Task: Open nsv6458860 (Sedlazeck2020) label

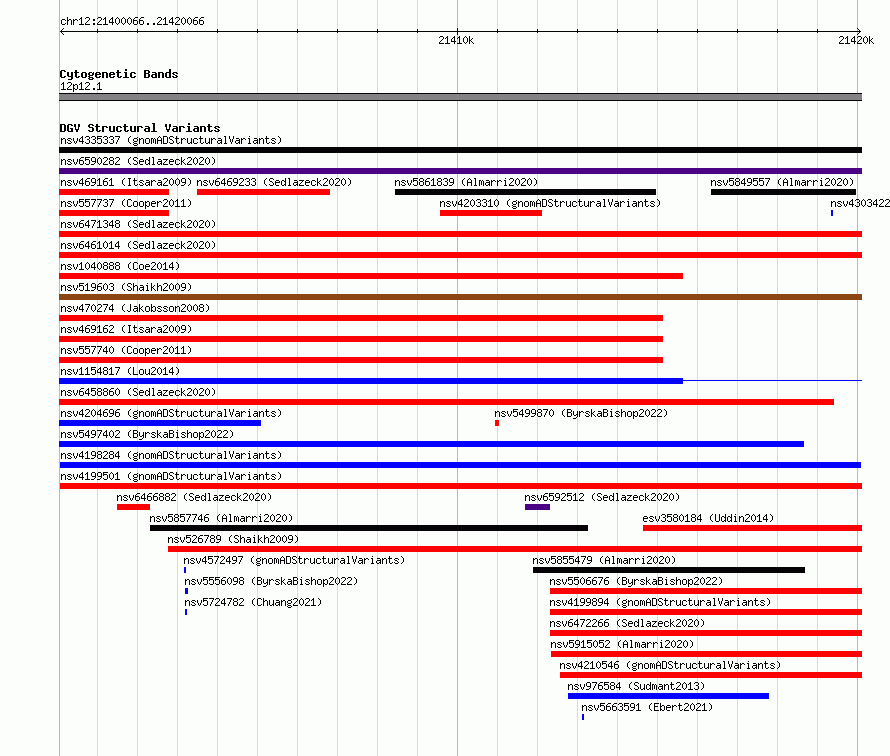Action: (138, 392)
